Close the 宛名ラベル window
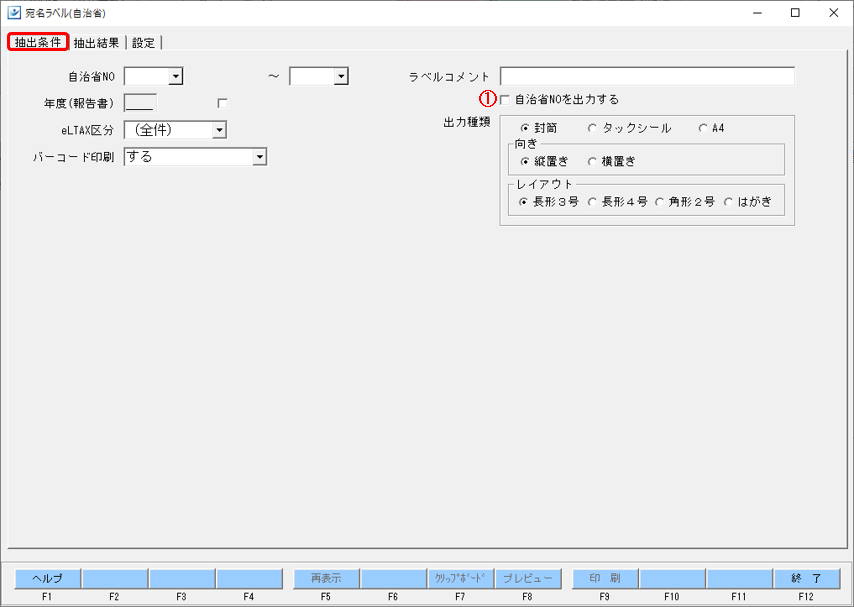This screenshot has width=854, height=607. pyautogui.click(x=833, y=13)
